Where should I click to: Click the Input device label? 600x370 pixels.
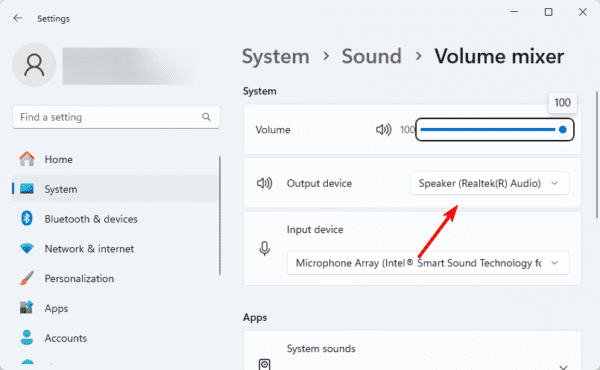[x=315, y=230]
